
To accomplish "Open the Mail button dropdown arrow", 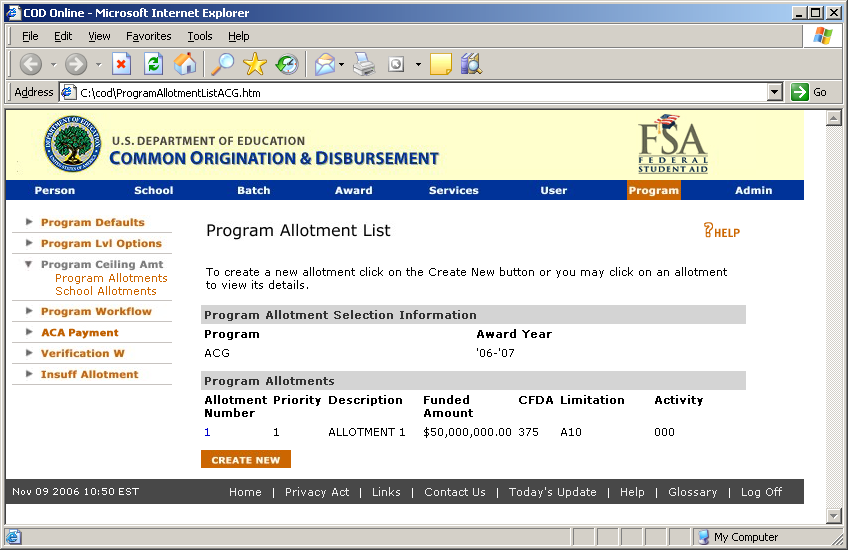I will [342, 64].
